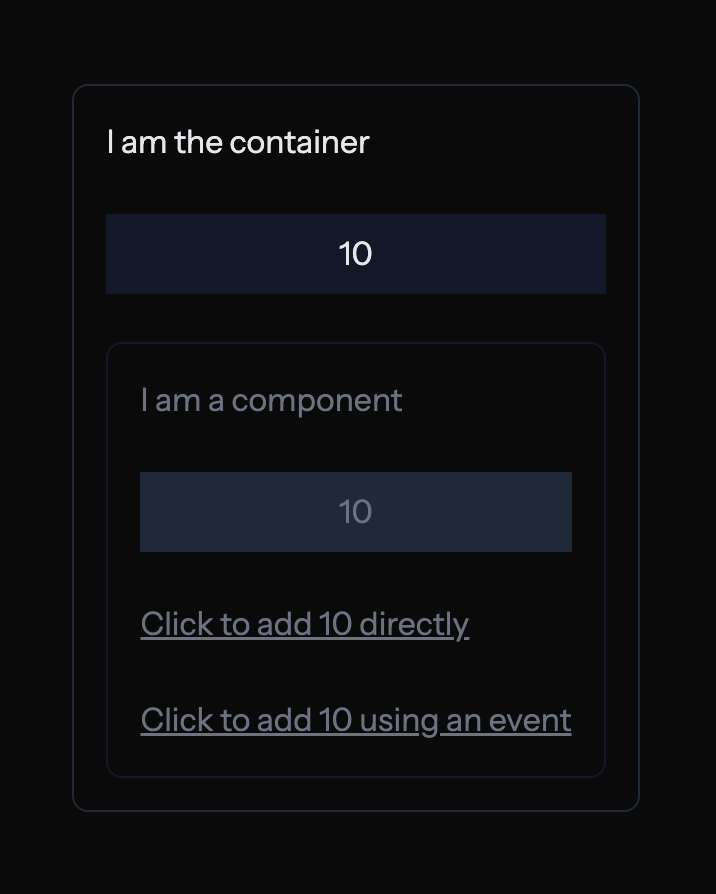Click the word 'component' in the inner heading
The image size is (716, 894).
pos(317,401)
